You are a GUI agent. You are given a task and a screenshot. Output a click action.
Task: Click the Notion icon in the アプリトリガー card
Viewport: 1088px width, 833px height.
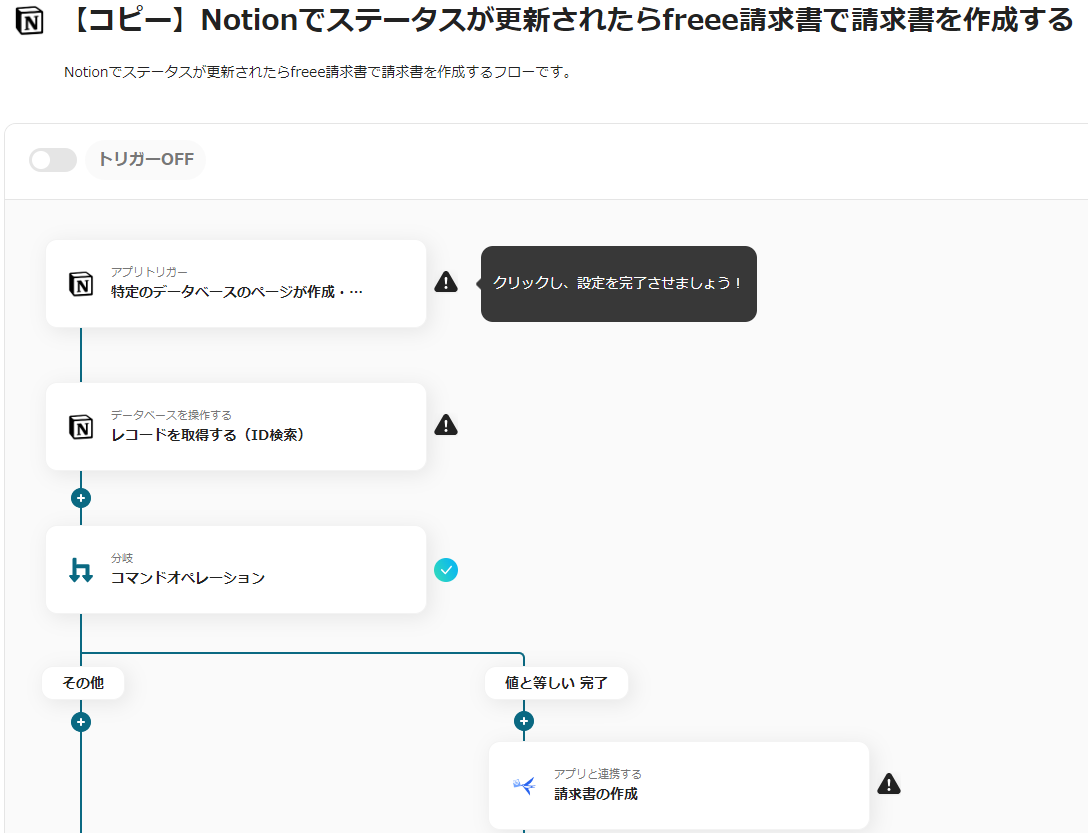pos(81,284)
